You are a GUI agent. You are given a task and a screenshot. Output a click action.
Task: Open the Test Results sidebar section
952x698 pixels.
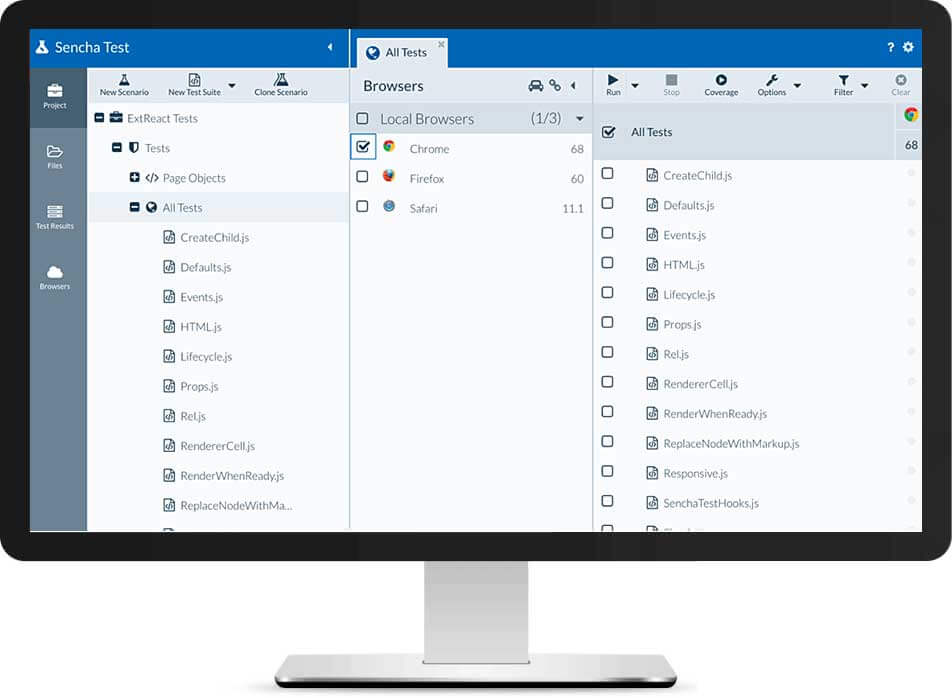click(55, 217)
